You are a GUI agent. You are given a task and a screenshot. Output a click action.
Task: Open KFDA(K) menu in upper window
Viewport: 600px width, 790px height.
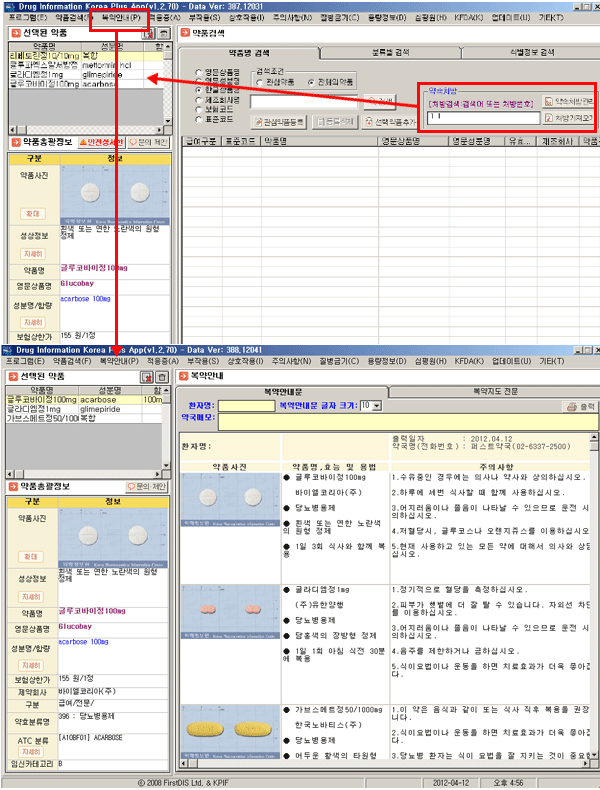tap(469, 18)
